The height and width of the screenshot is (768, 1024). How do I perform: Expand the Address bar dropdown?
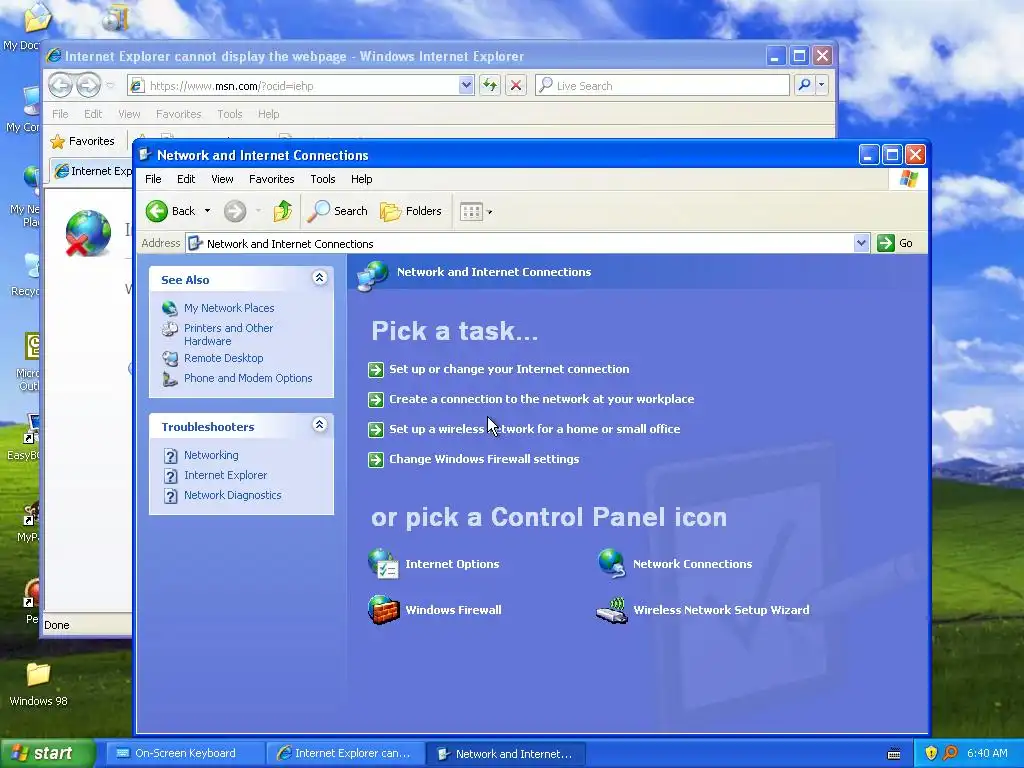coord(861,243)
